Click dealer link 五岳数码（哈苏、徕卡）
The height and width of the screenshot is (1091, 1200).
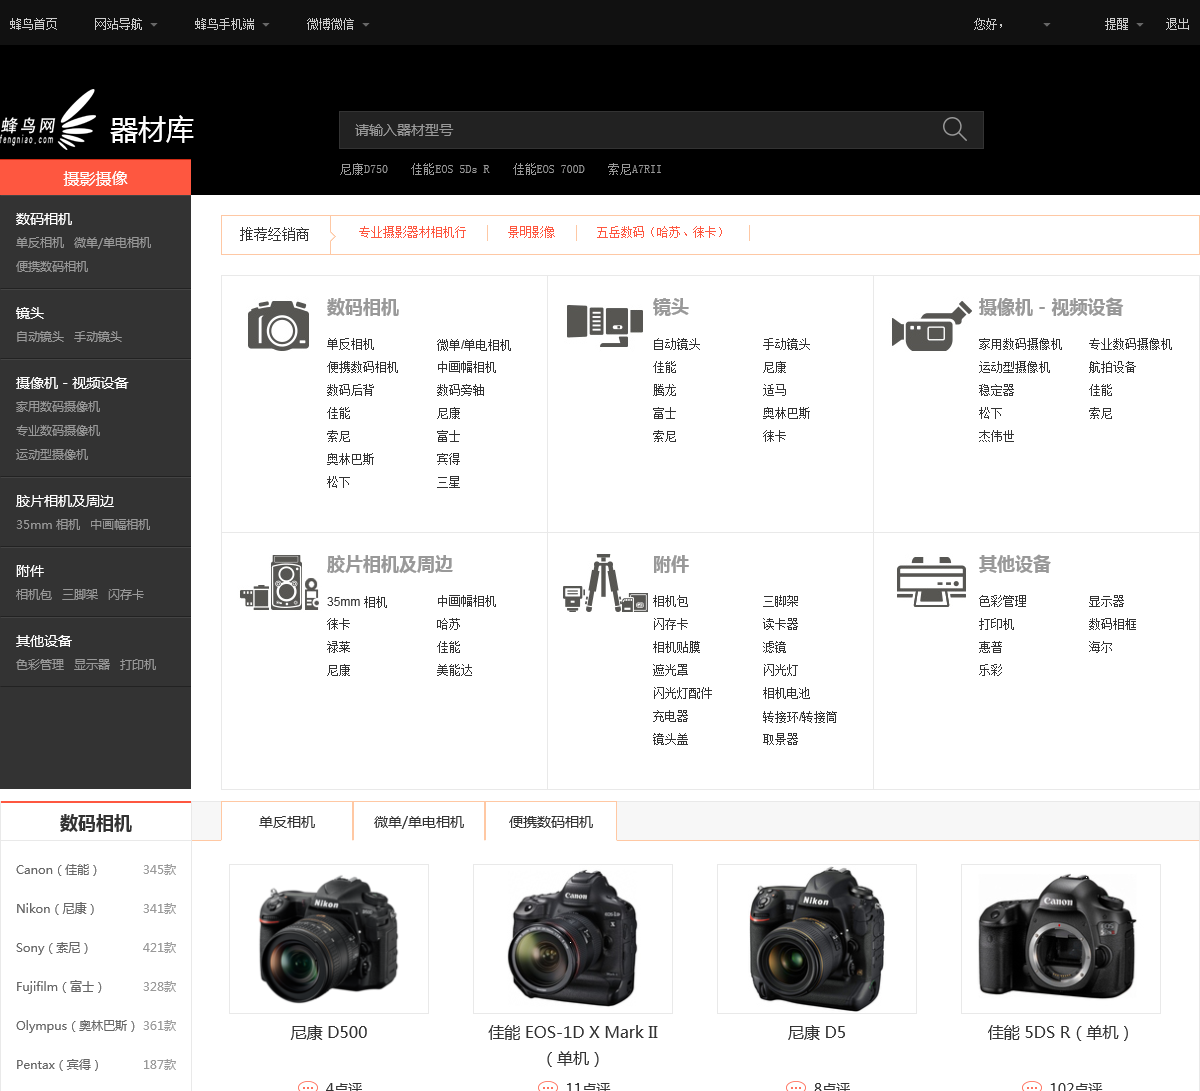(x=662, y=232)
